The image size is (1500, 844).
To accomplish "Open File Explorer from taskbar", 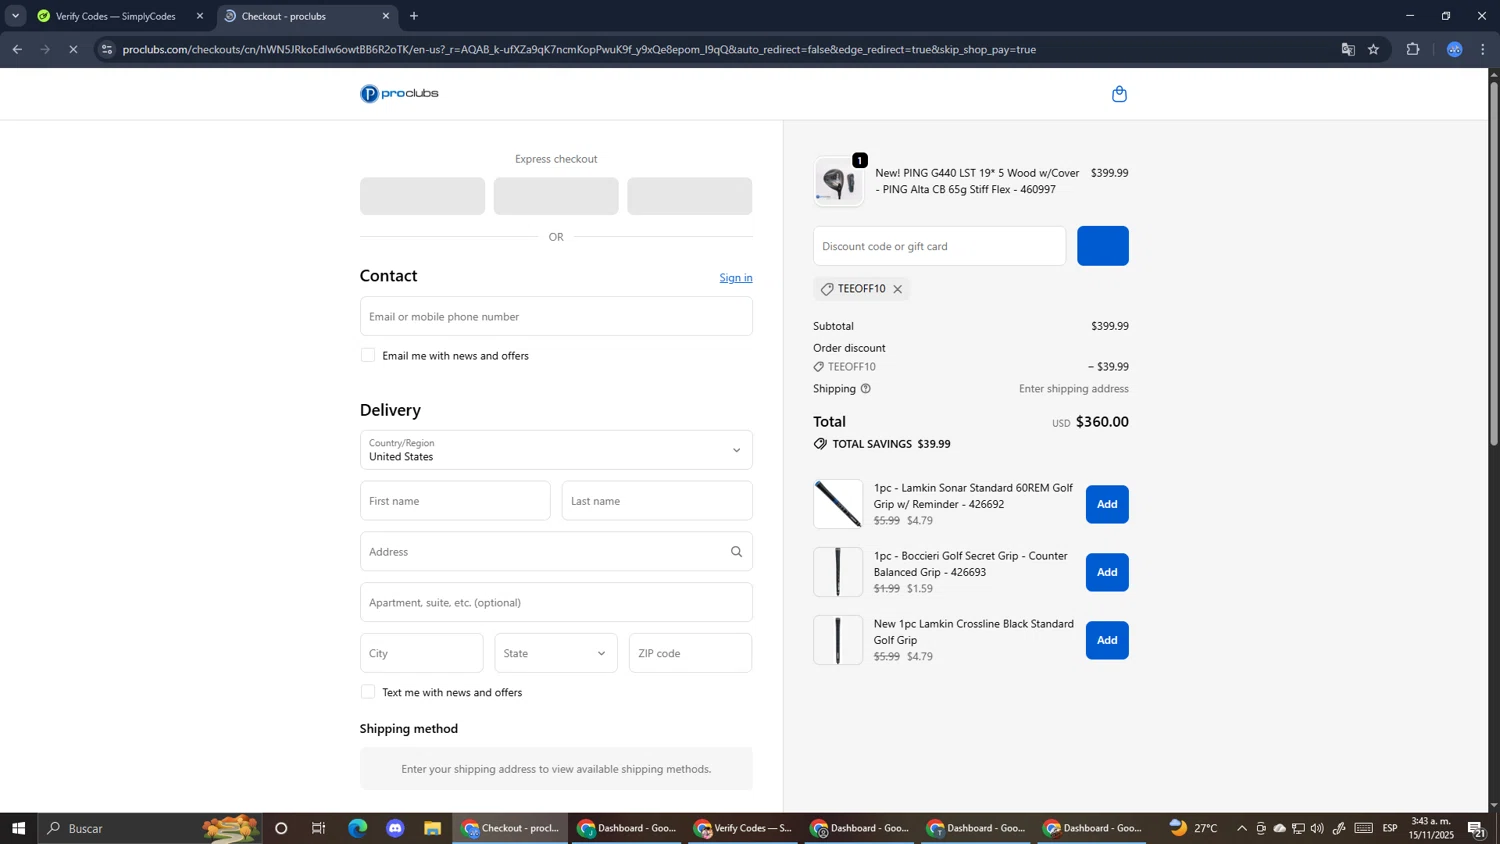I will [432, 828].
